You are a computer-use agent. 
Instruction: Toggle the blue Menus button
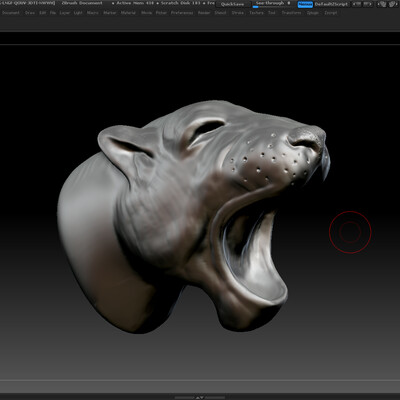point(305,4)
